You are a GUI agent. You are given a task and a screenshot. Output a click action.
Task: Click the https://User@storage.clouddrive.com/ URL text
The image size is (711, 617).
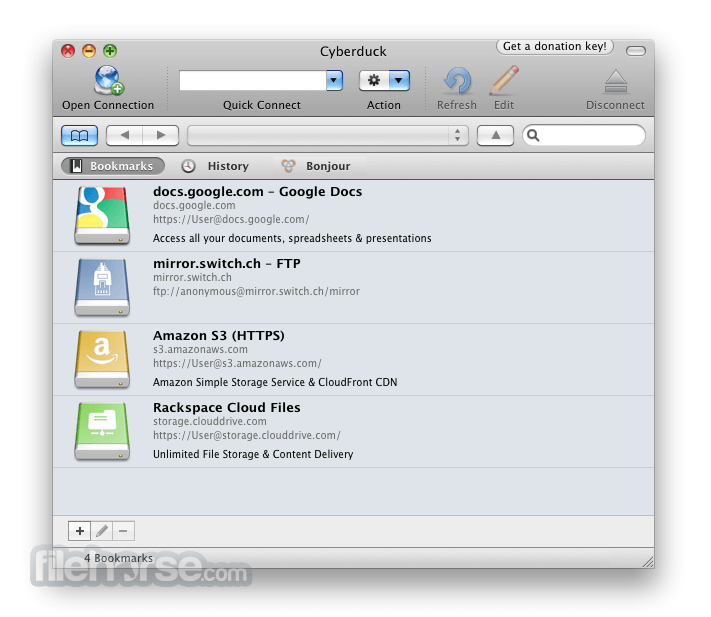click(247, 436)
